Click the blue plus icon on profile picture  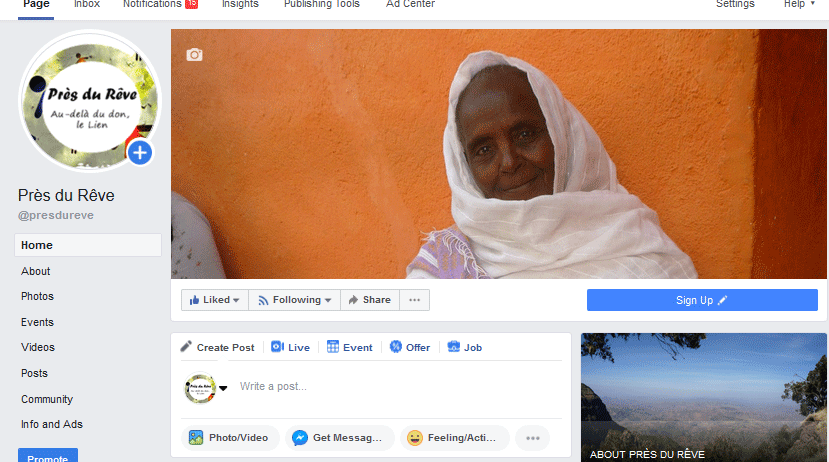pyautogui.click(x=140, y=153)
